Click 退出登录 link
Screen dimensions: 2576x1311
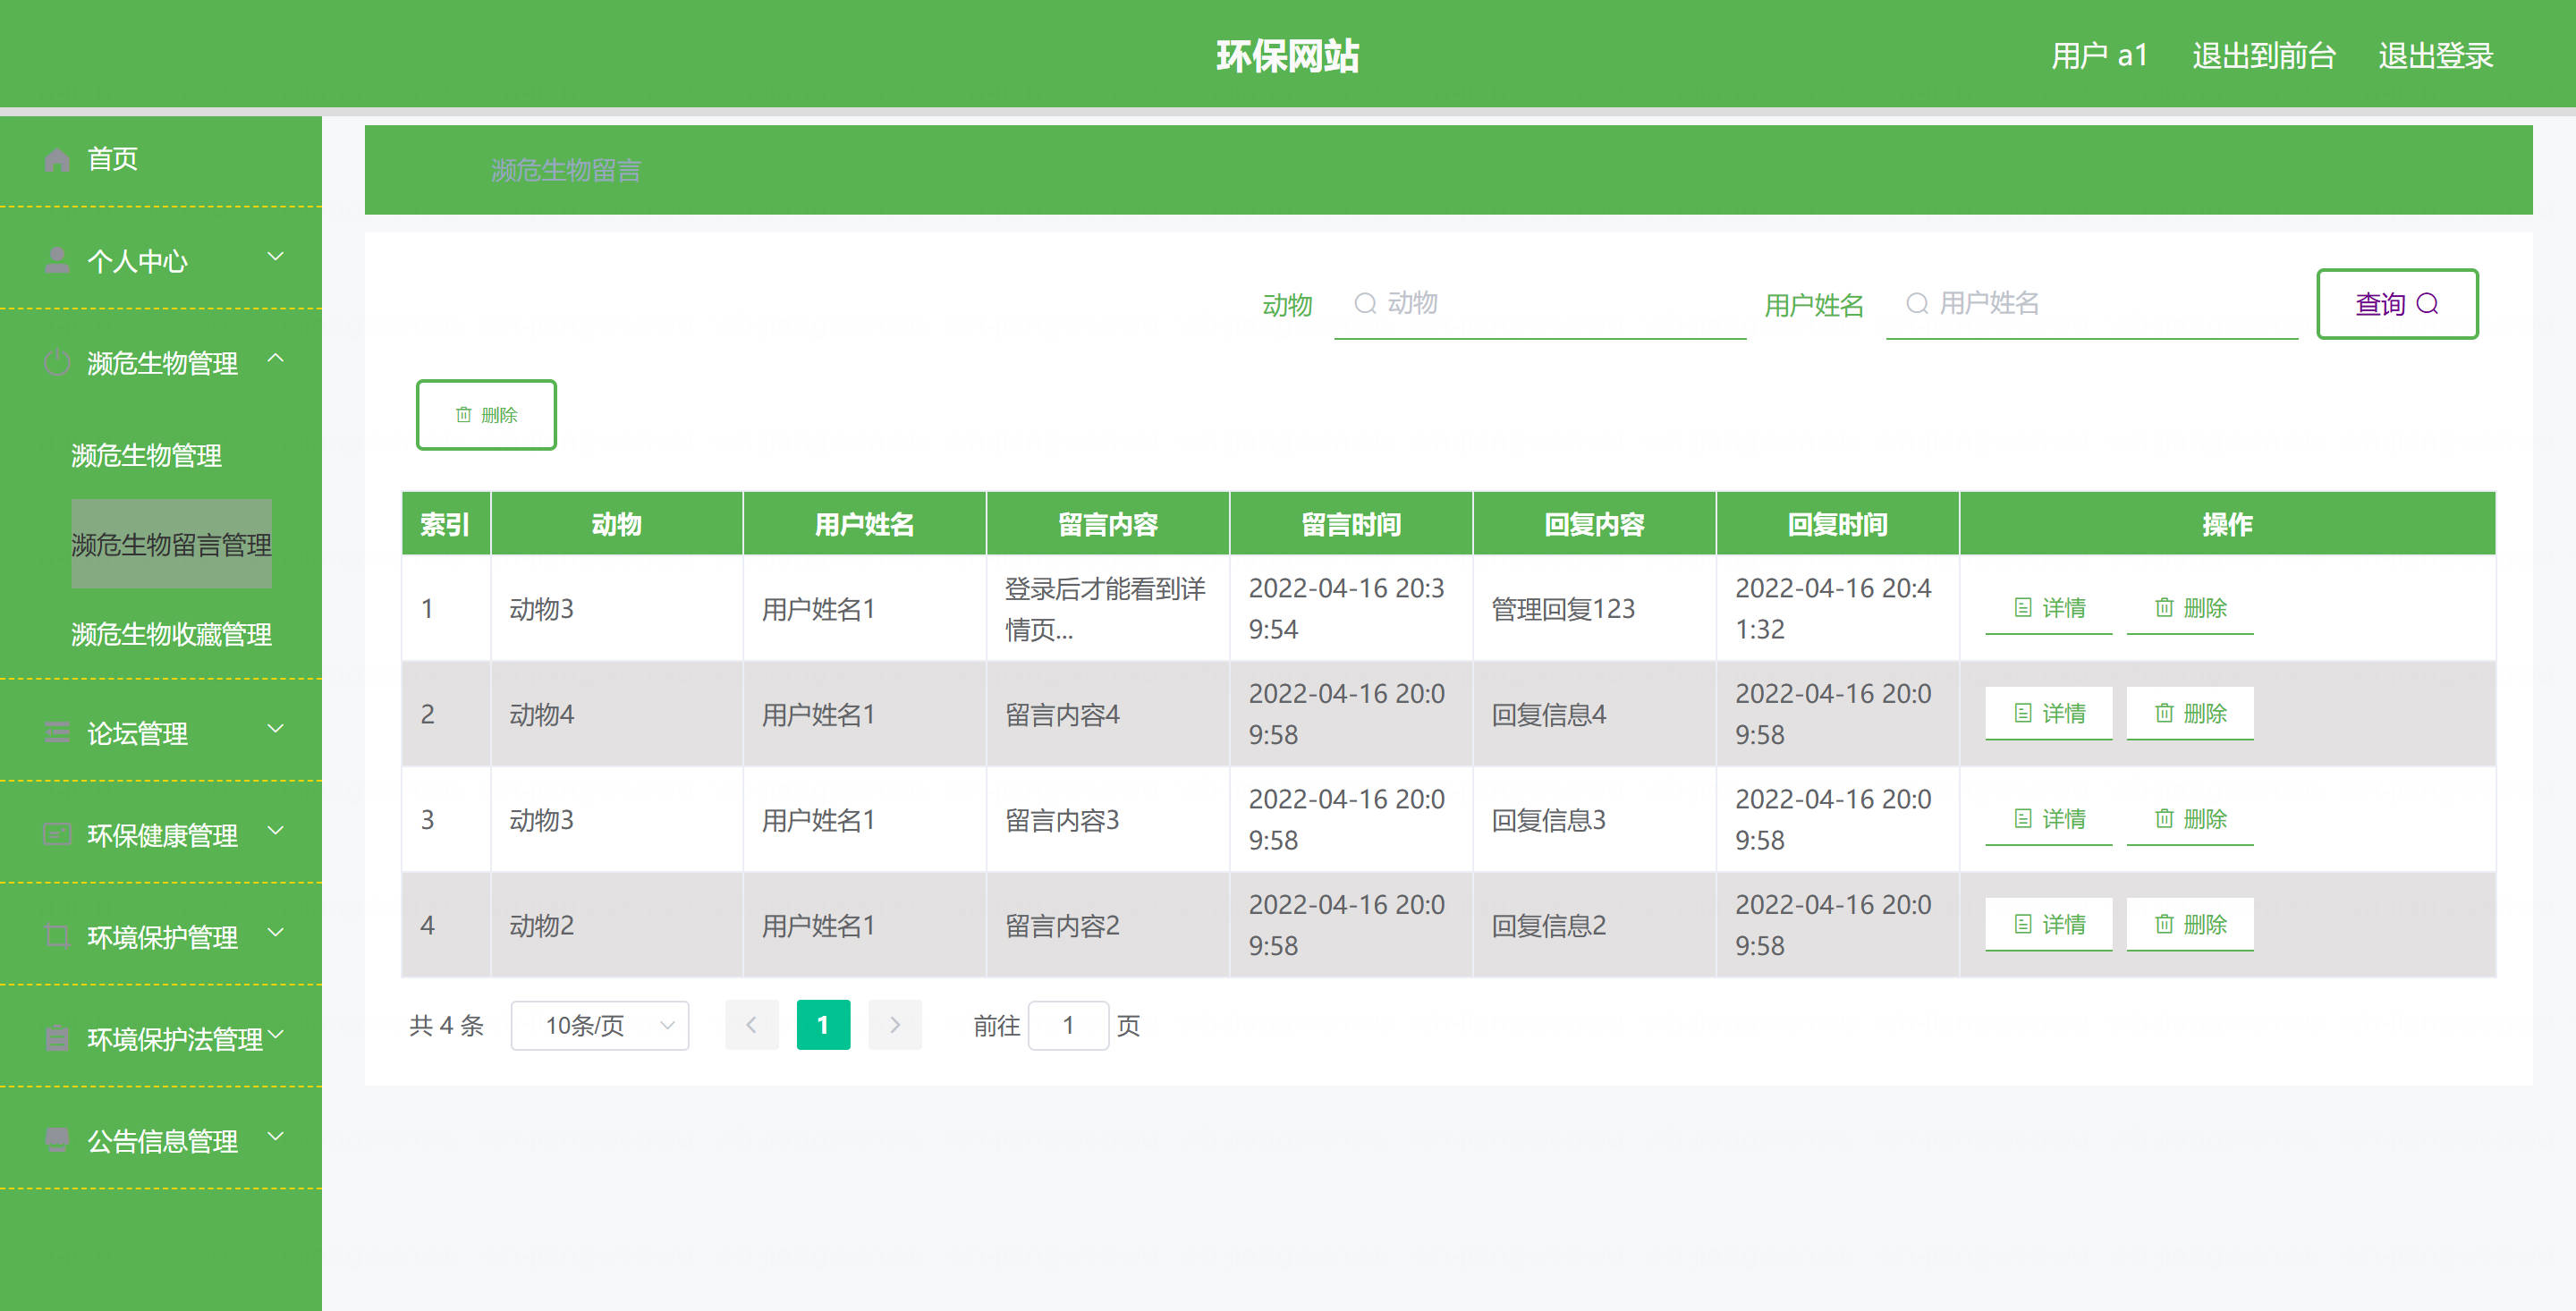pos(2435,56)
